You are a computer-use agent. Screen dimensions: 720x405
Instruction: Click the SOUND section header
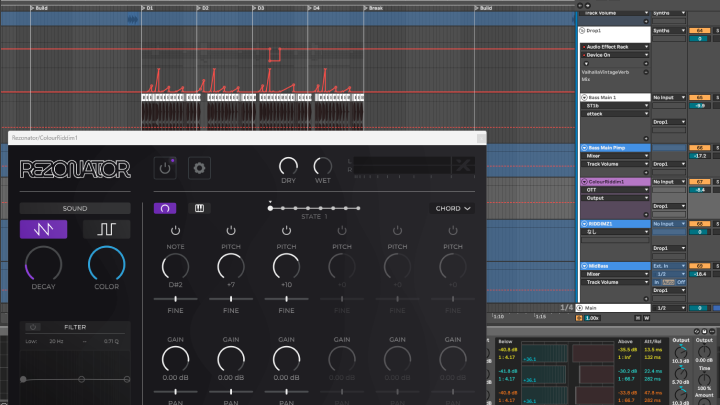click(75, 208)
